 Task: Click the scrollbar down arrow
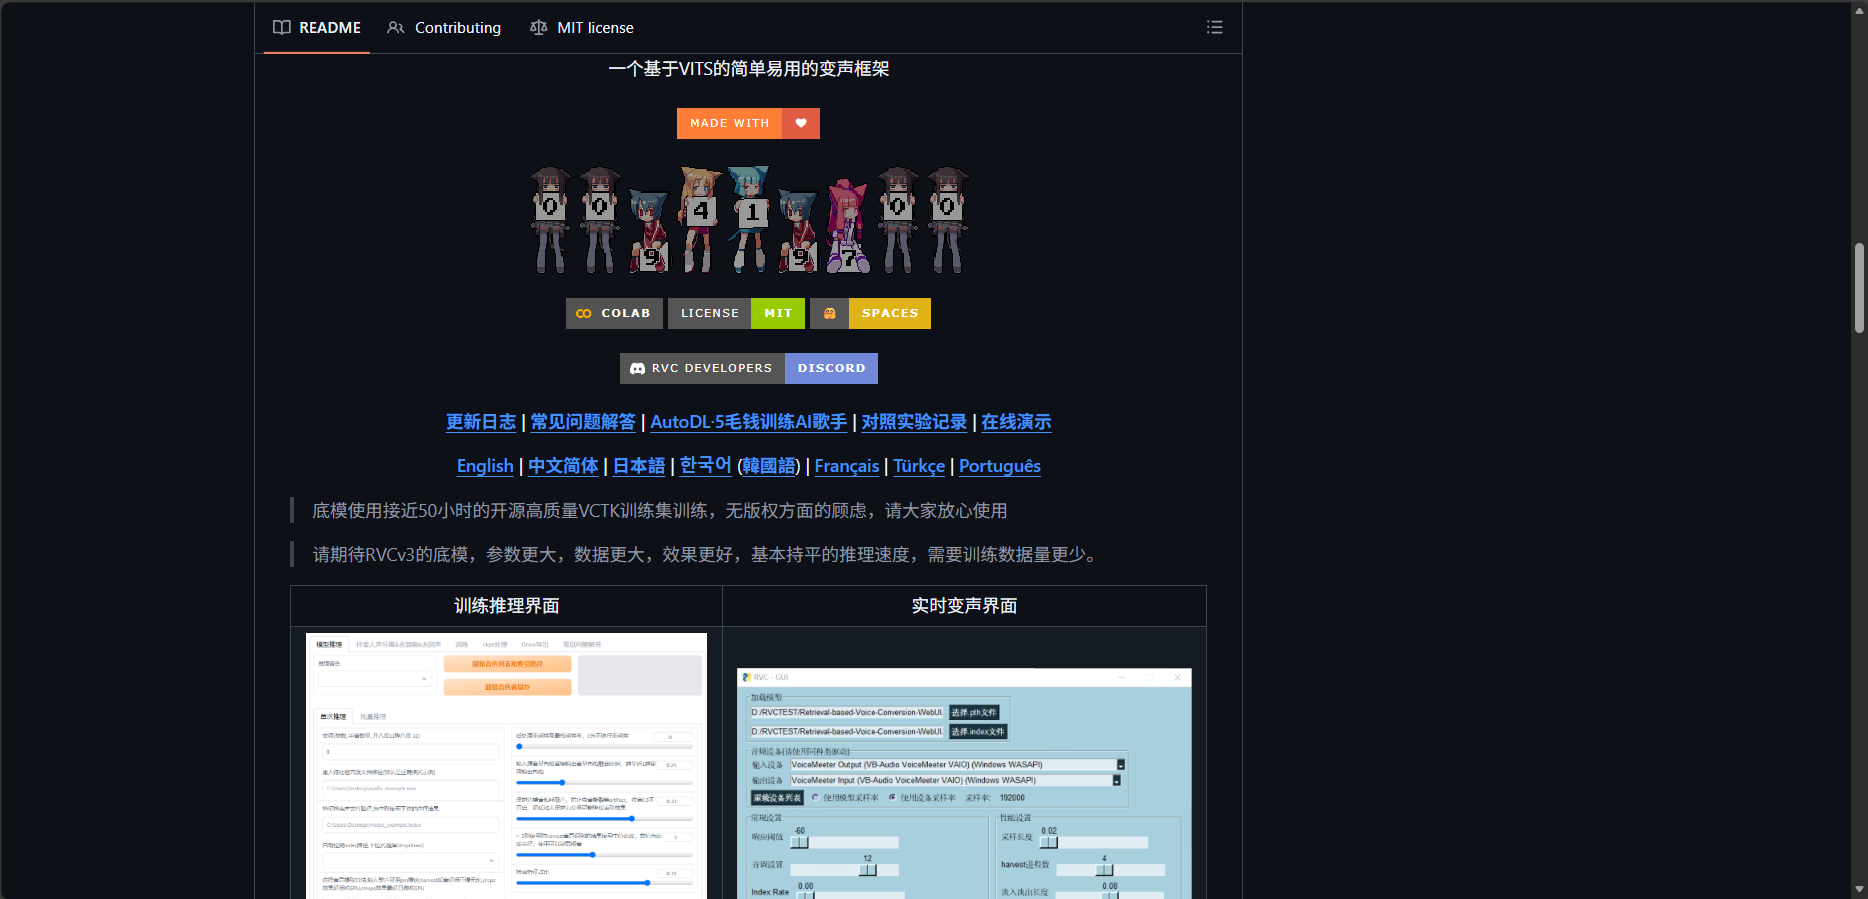click(1859, 889)
